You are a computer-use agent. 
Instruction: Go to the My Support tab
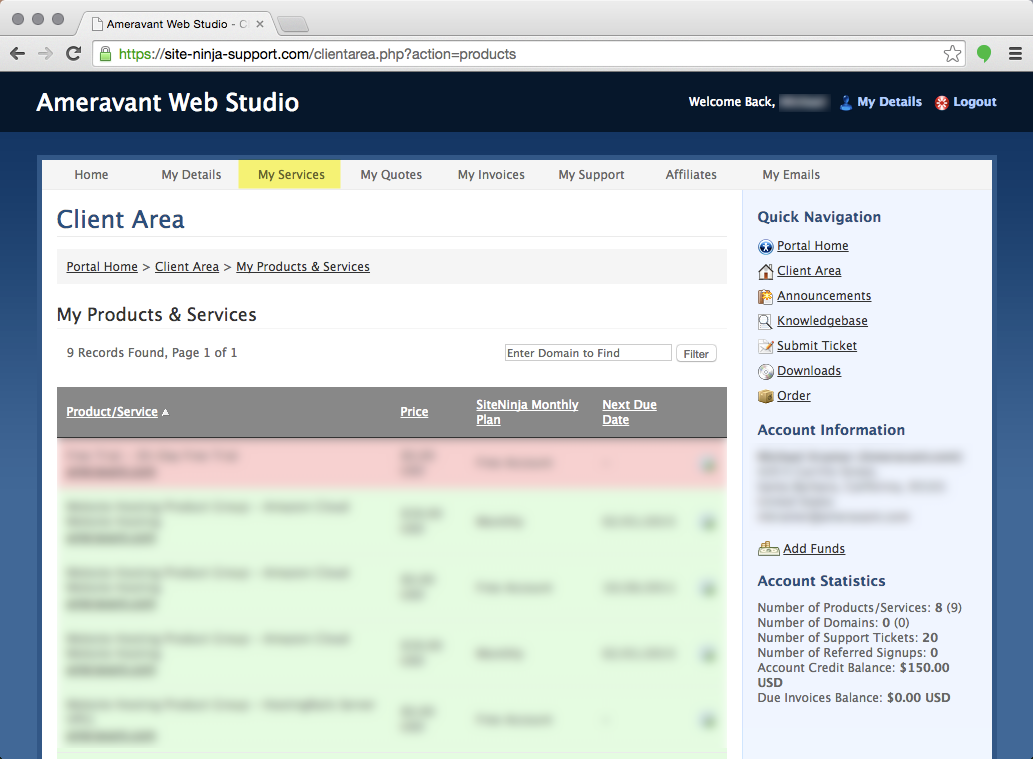point(591,174)
